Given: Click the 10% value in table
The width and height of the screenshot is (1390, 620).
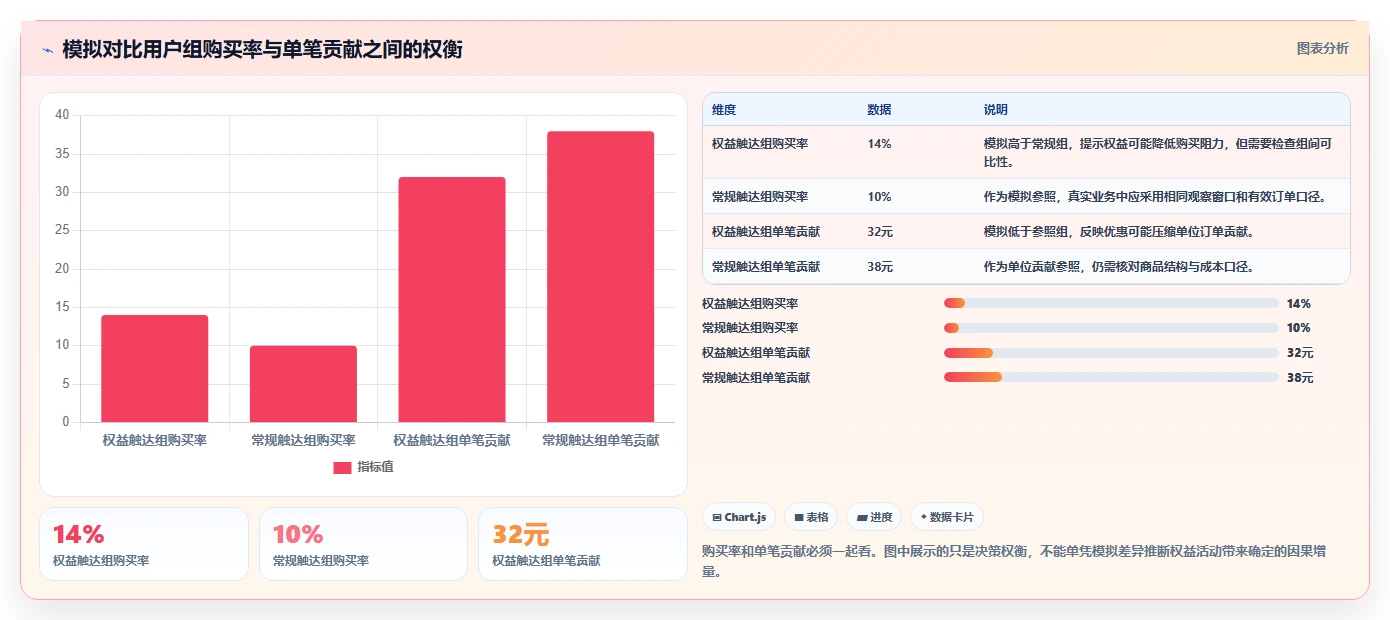Looking at the screenshot, I should (879, 197).
